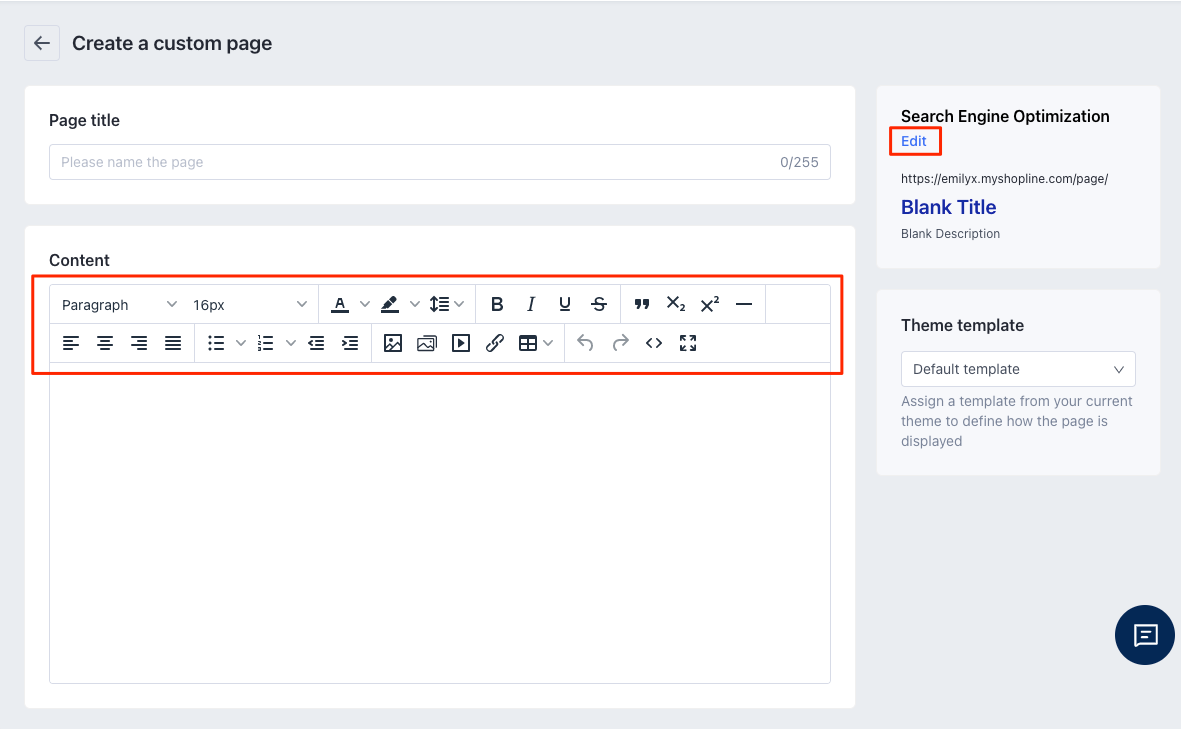Apply italic formatting
This screenshot has width=1181, height=729.
pos(531,304)
